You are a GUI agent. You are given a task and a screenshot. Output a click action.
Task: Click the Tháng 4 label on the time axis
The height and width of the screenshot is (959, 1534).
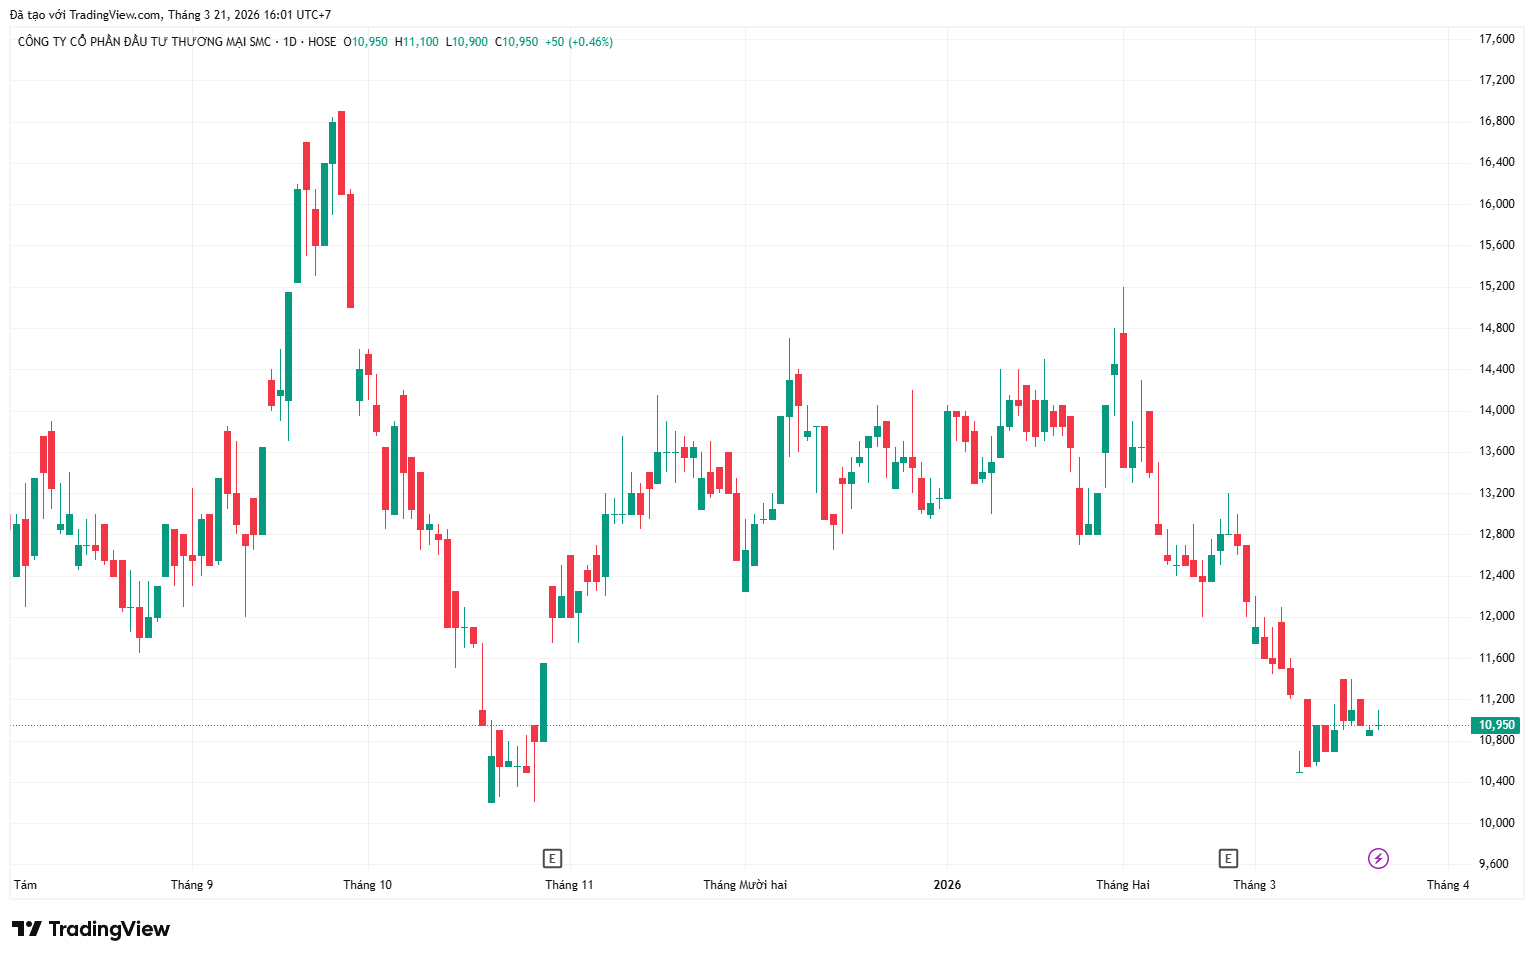[1448, 885]
